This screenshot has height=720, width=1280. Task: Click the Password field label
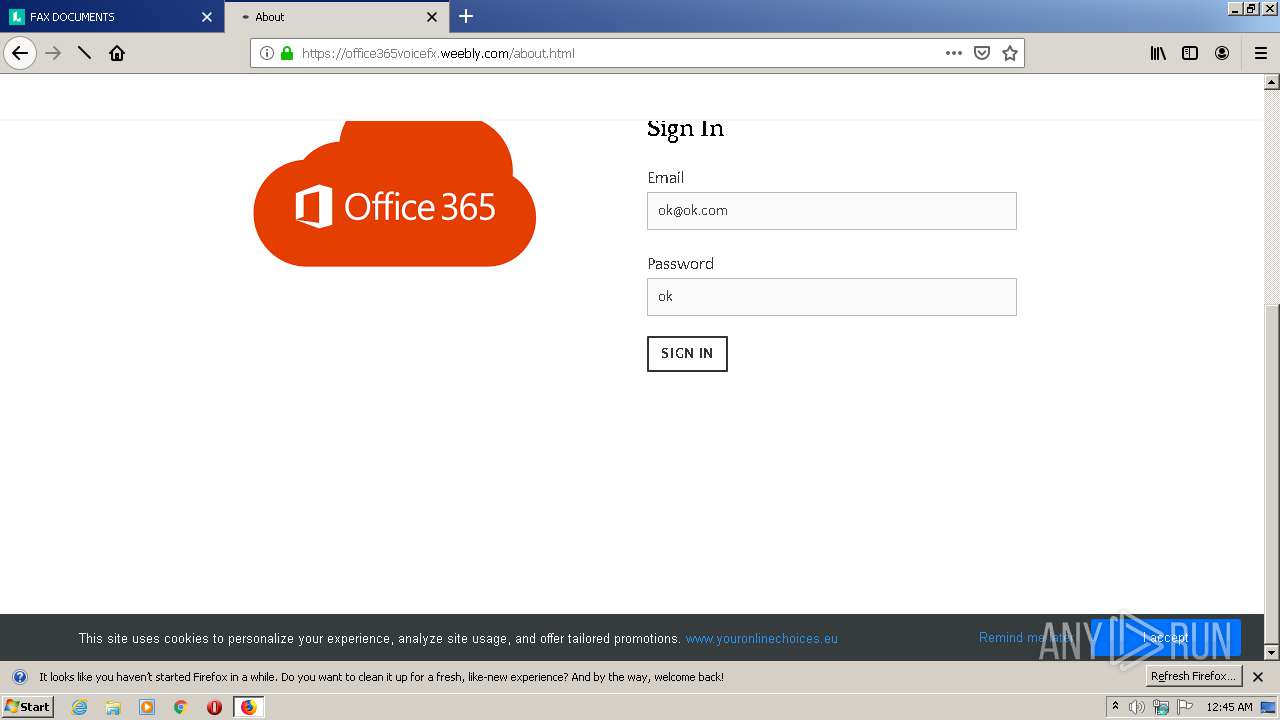point(680,264)
